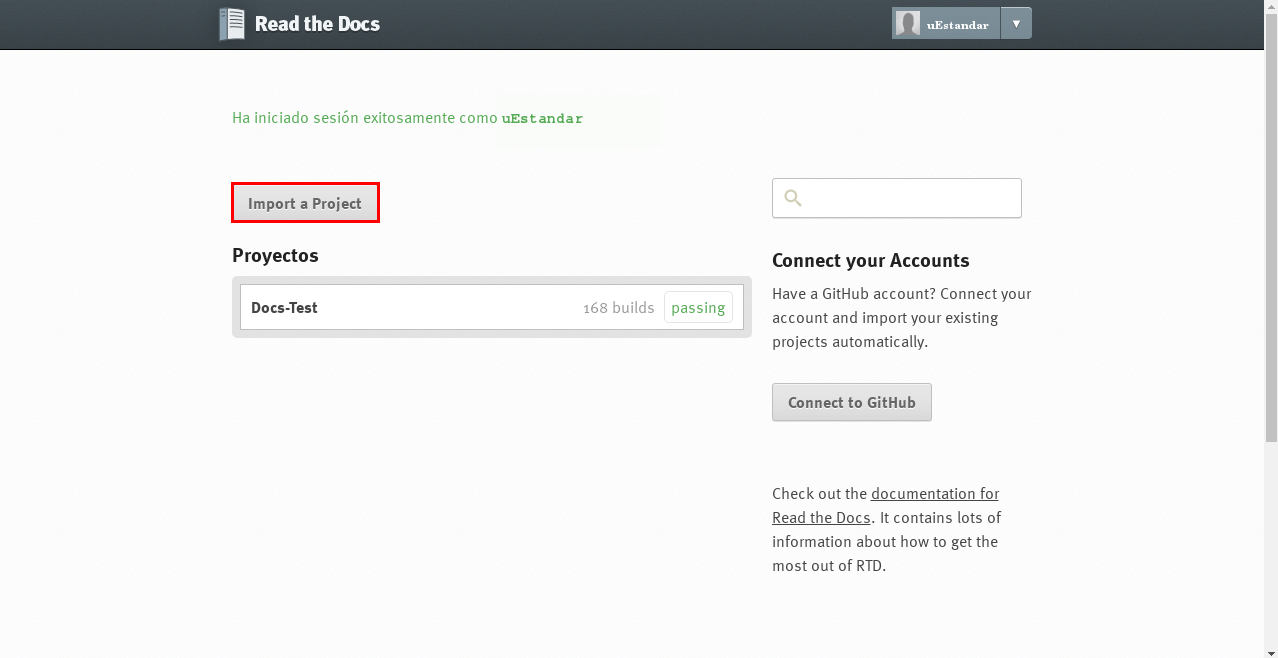The width and height of the screenshot is (1278, 658).
Task: Click the Read the Docs title text
Action: pyautogui.click(x=317, y=24)
